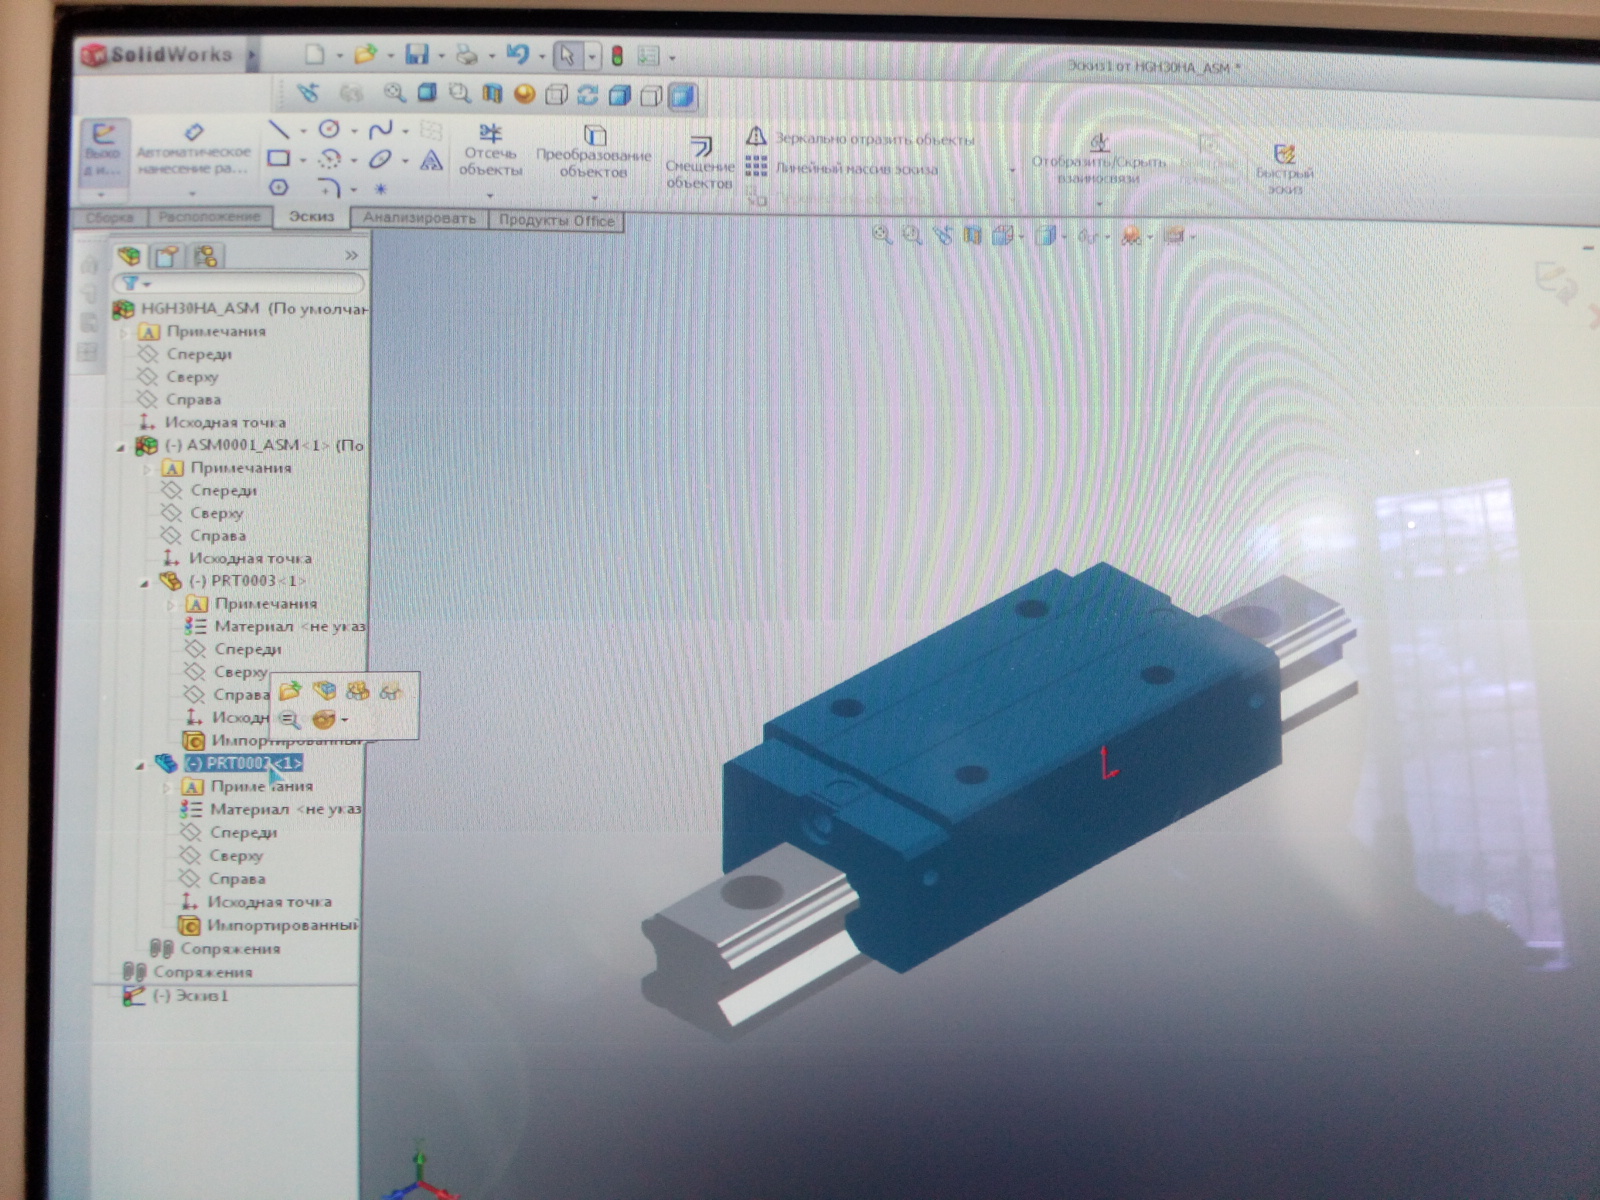Open the Select tool dropdown arrow
Image resolution: width=1600 pixels, height=1200 pixels.
[591, 56]
